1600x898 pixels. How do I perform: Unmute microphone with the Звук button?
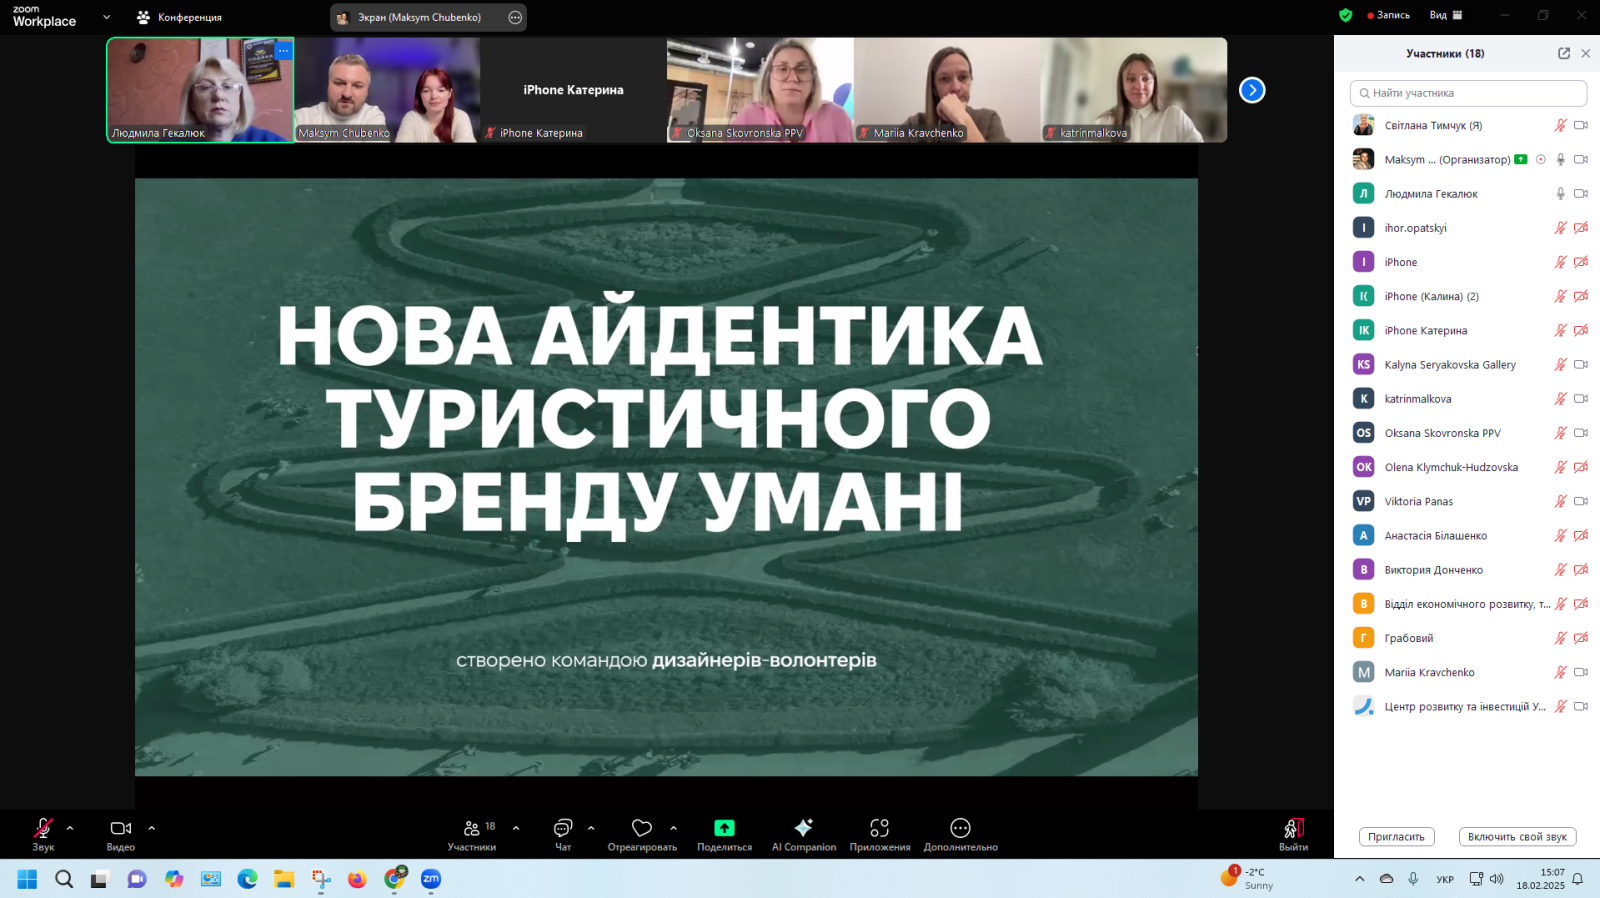coord(43,834)
